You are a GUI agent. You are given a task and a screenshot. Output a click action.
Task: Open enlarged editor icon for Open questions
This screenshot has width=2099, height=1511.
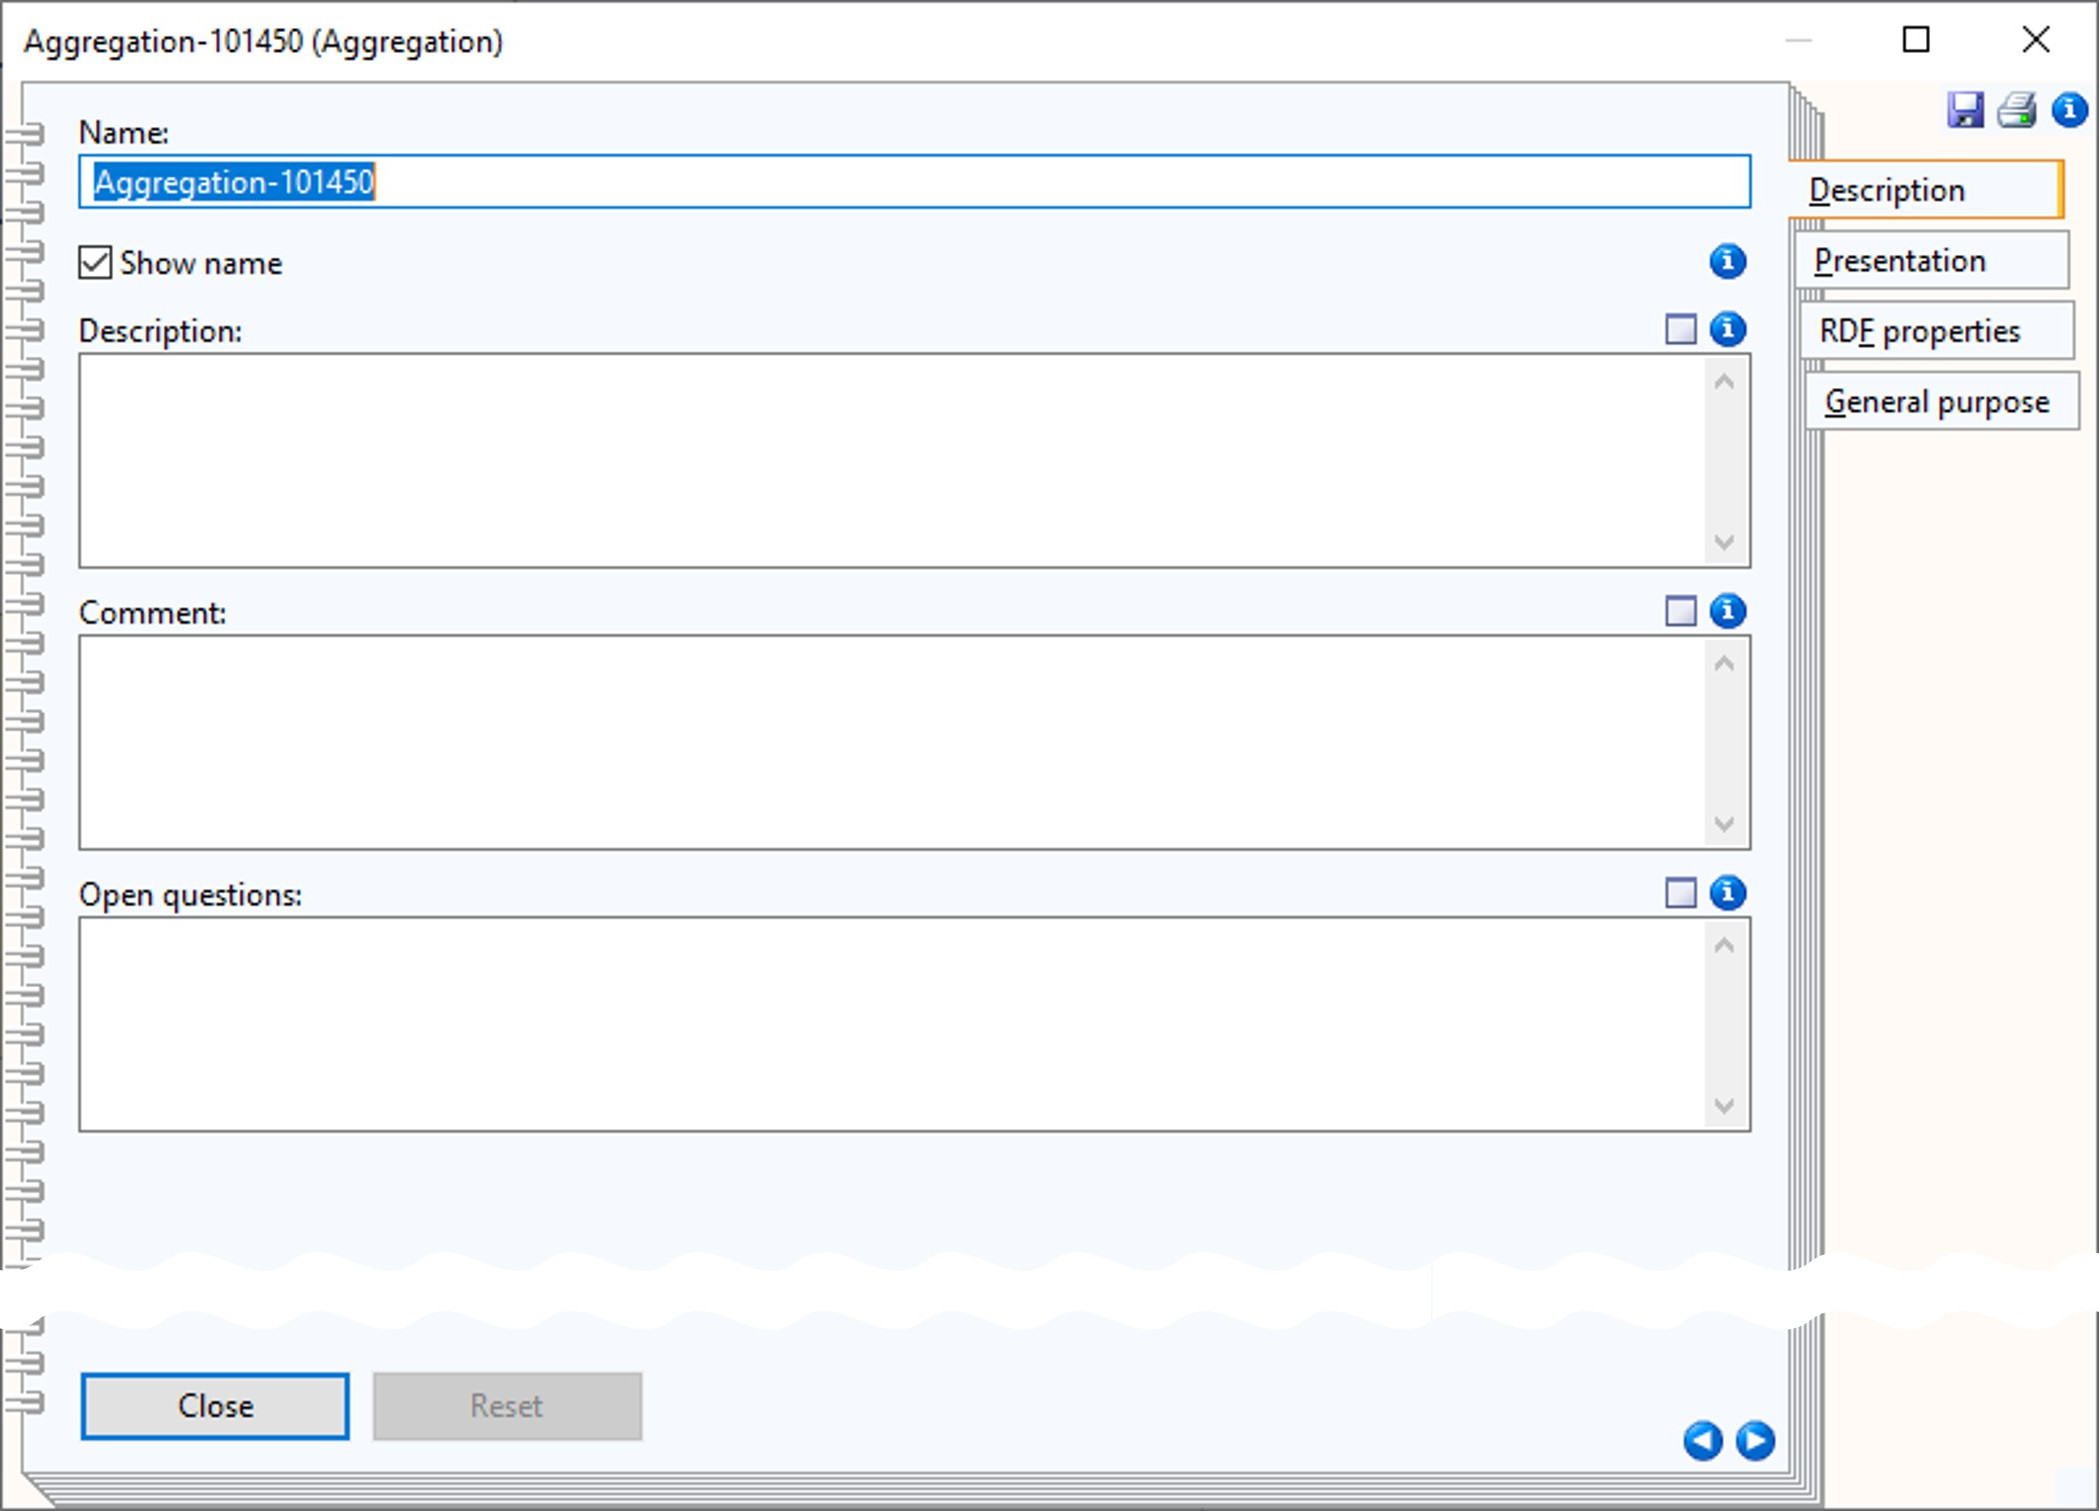pyautogui.click(x=1681, y=893)
